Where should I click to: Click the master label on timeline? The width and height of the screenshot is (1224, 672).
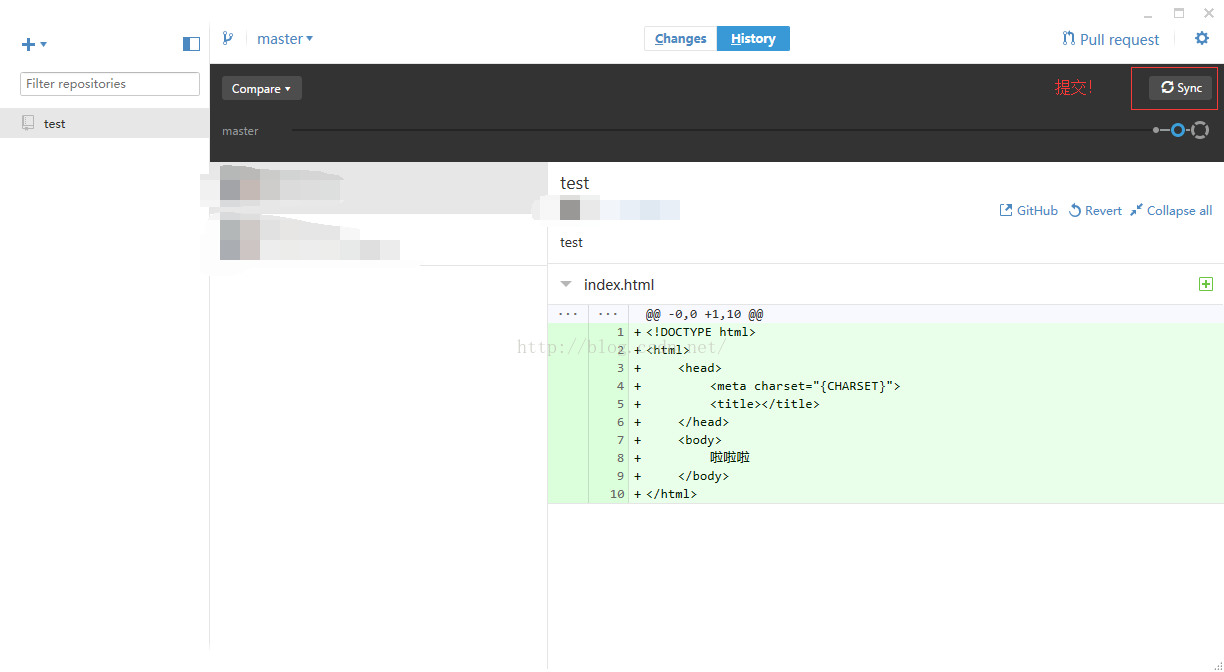click(x=240, y=131)
